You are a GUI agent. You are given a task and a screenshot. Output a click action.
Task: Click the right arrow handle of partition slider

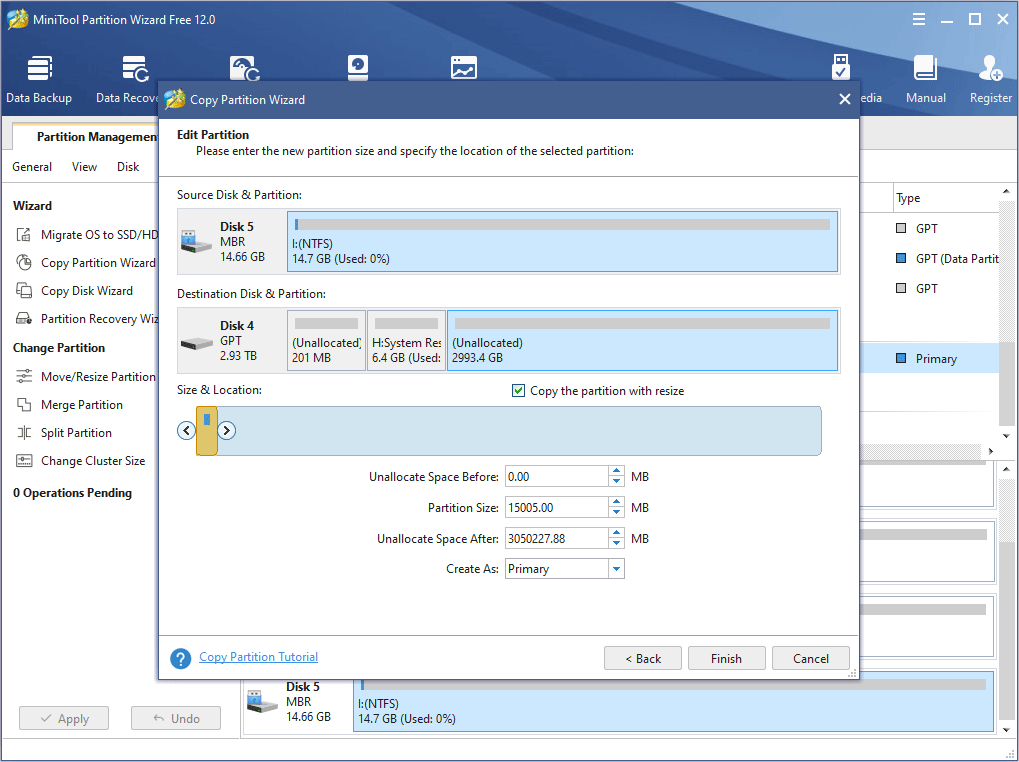(227, 430)
